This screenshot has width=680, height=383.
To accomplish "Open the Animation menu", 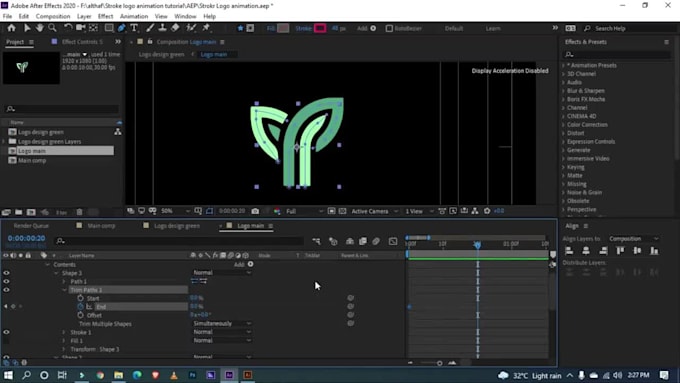I will [x=134, y=16].
